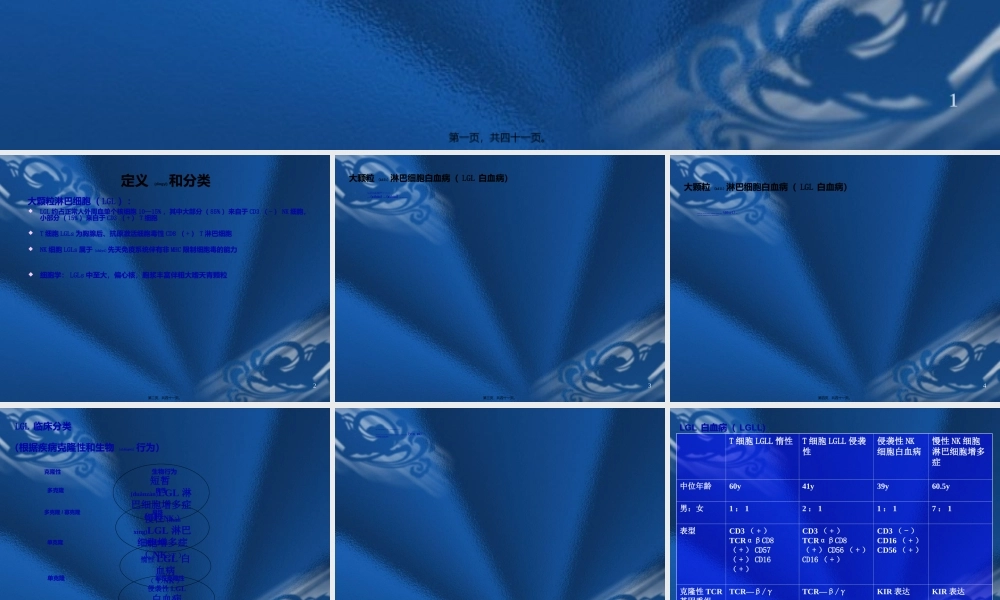Select the '41y' table cell

coord(808,486)
